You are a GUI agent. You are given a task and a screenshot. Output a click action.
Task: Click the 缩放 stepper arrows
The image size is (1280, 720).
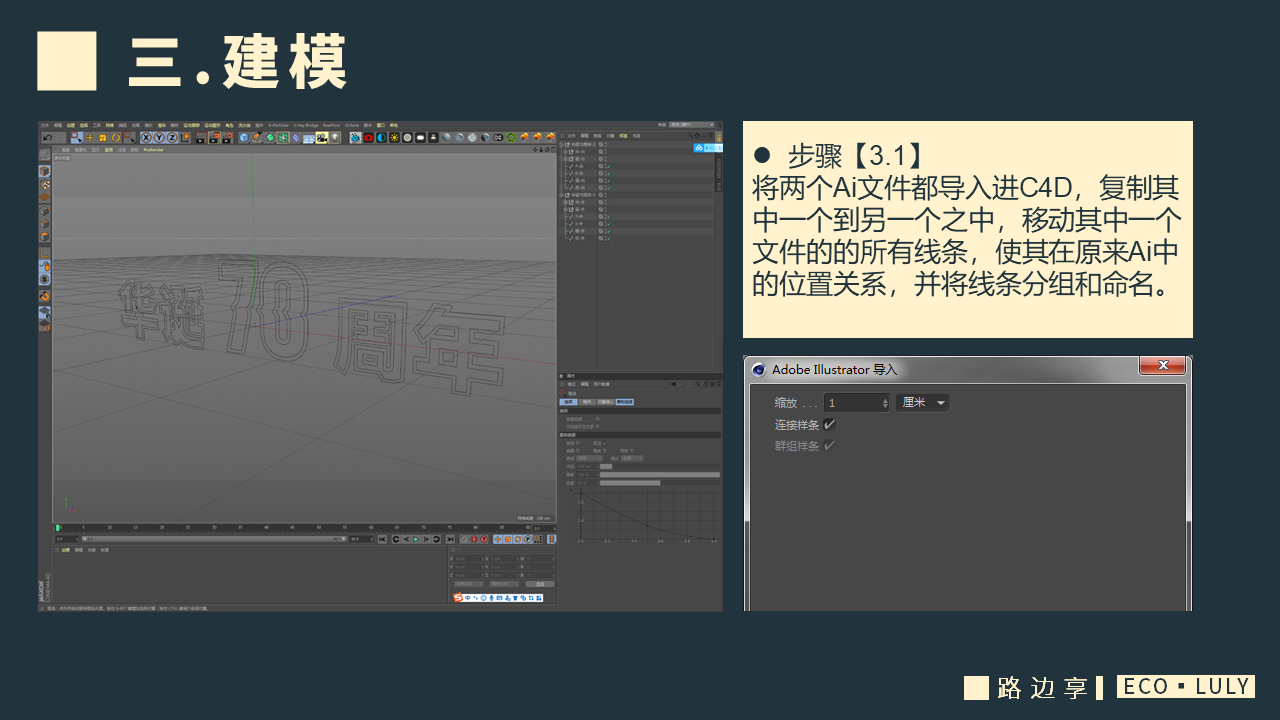[x=885, y=403]
